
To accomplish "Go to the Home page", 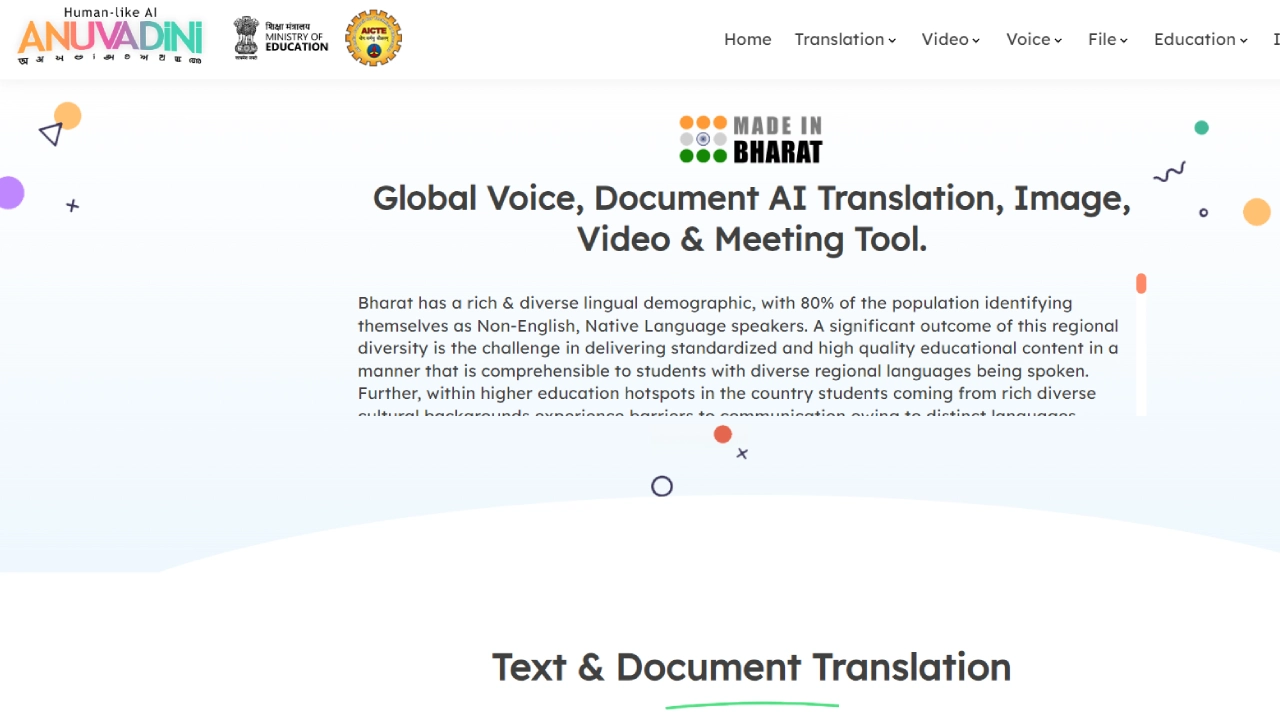I will coord(747,39).
